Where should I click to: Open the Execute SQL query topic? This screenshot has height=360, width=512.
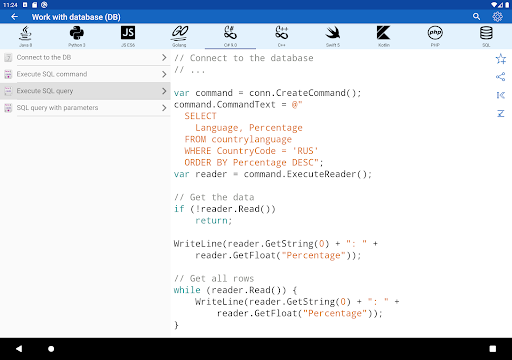click(x=85, y=91)
